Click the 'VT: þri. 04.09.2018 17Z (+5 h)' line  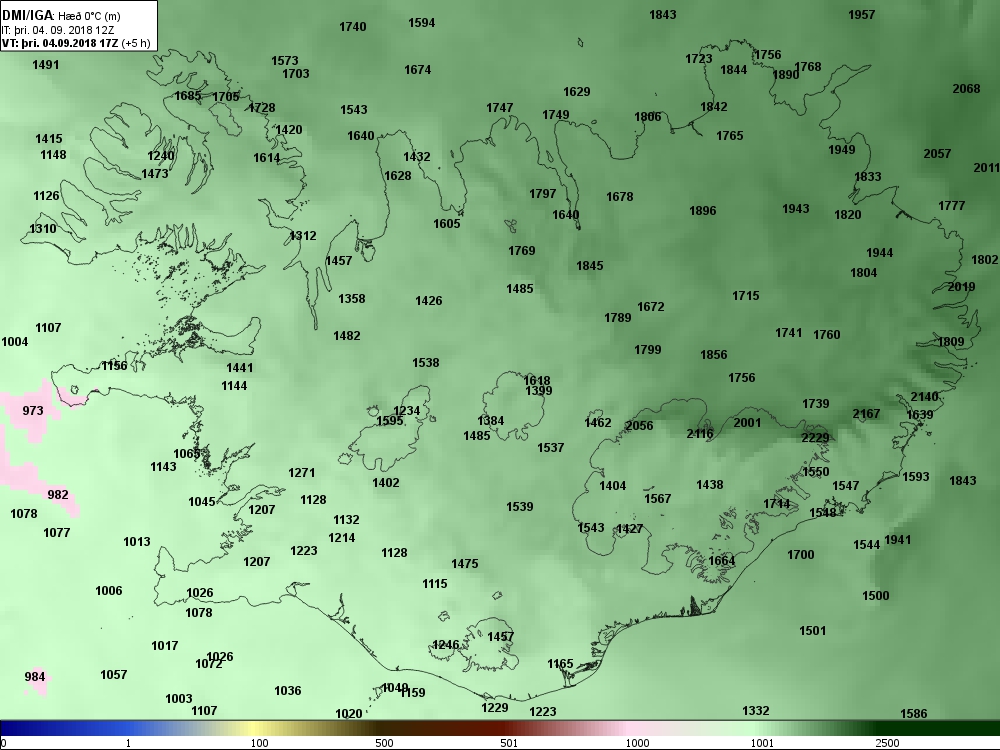tap(76, 43)
